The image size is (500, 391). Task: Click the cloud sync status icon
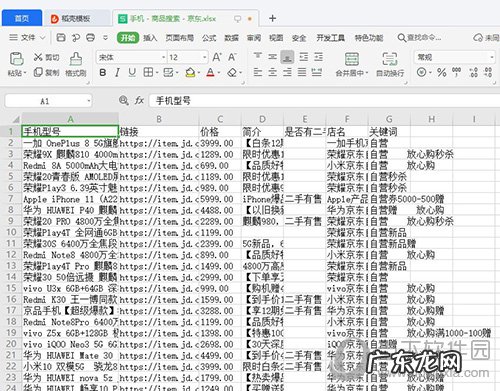tap(478, 37)
